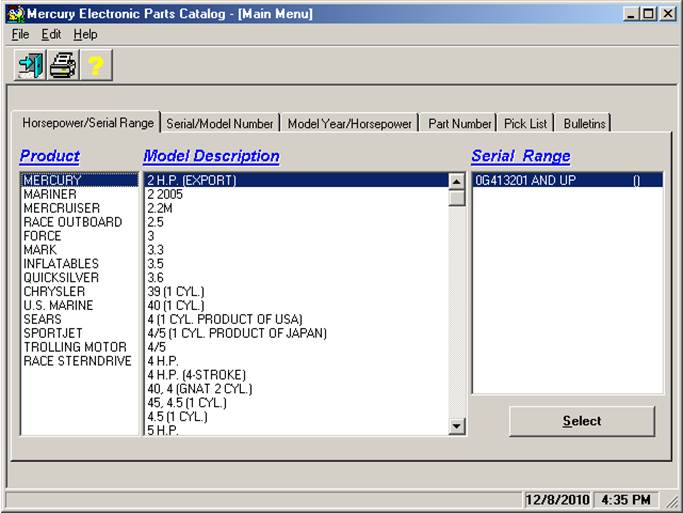Open the Help menu
The height and width of the screenshot is (513, 683).
85,34
